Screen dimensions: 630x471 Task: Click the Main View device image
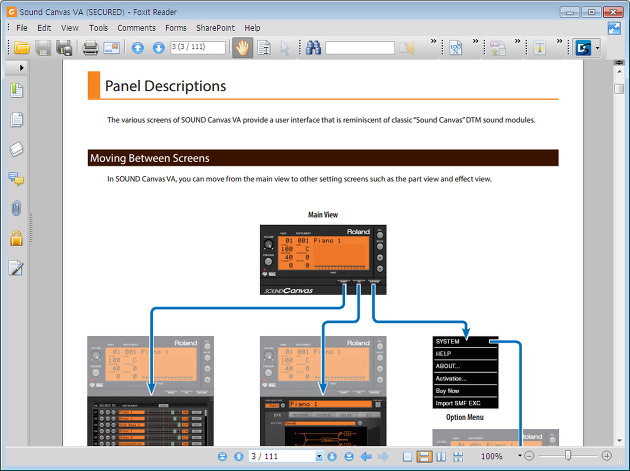(323, 260)
